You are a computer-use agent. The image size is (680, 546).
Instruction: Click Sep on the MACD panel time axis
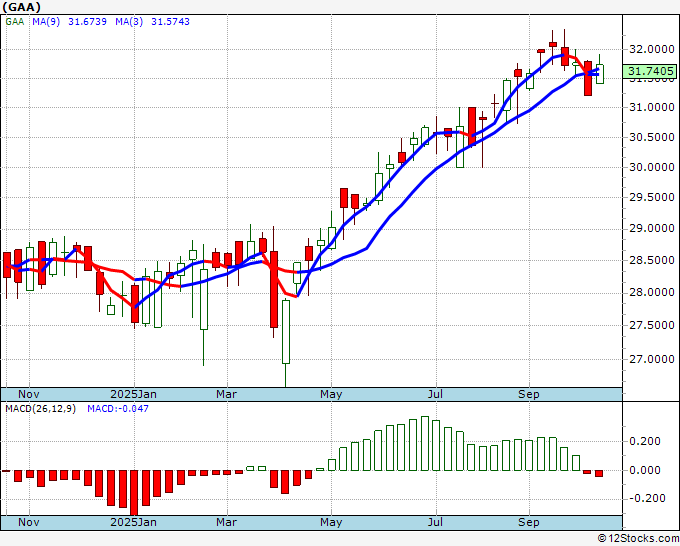529,522
